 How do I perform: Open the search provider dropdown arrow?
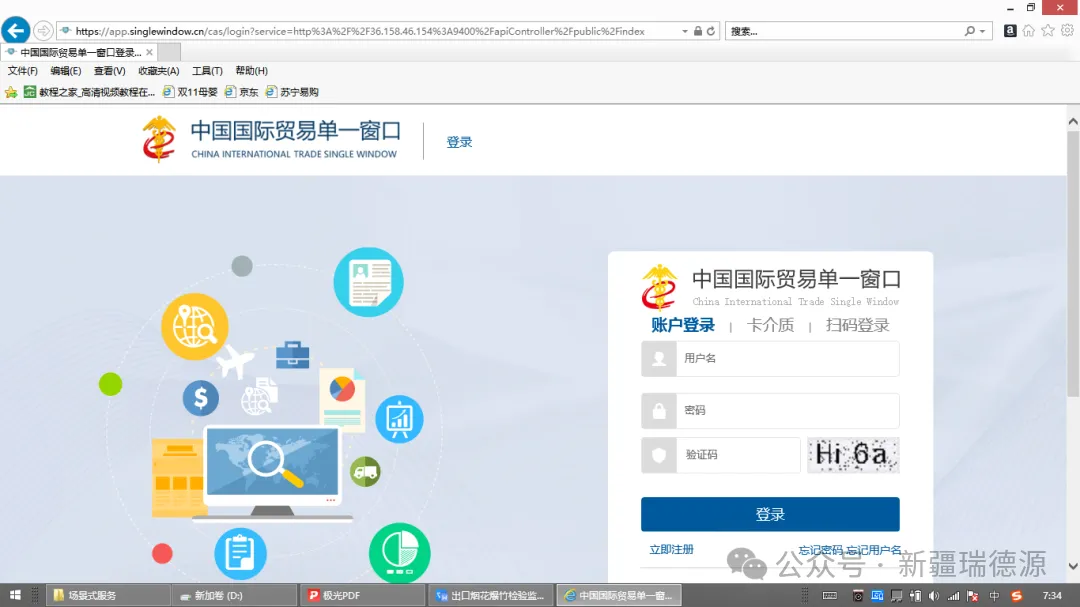click(982, 31)
